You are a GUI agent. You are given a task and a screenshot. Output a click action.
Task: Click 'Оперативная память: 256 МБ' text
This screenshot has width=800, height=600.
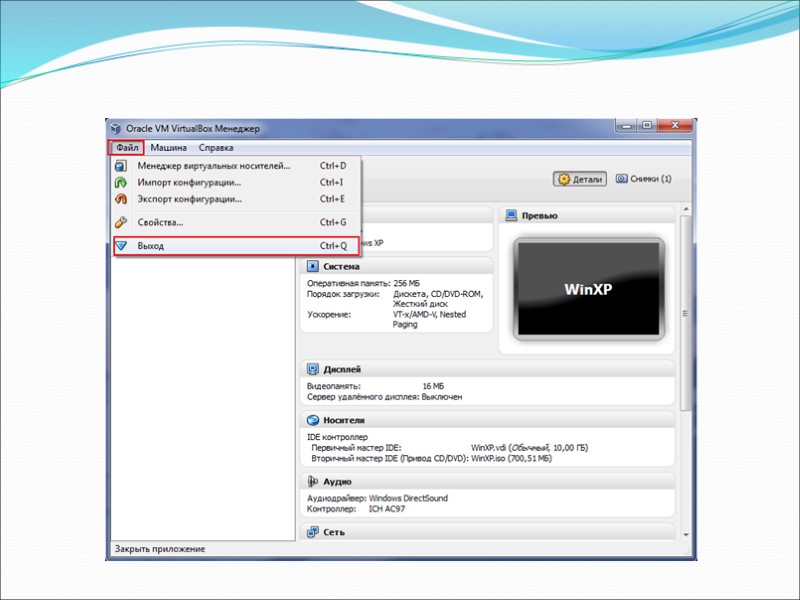tap(363, 283)
